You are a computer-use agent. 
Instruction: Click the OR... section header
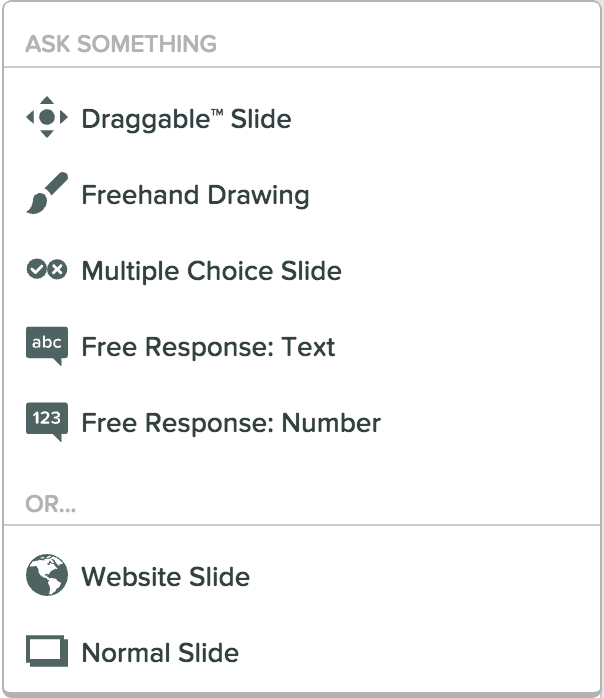pyautogui.click(x=51, y=504)
